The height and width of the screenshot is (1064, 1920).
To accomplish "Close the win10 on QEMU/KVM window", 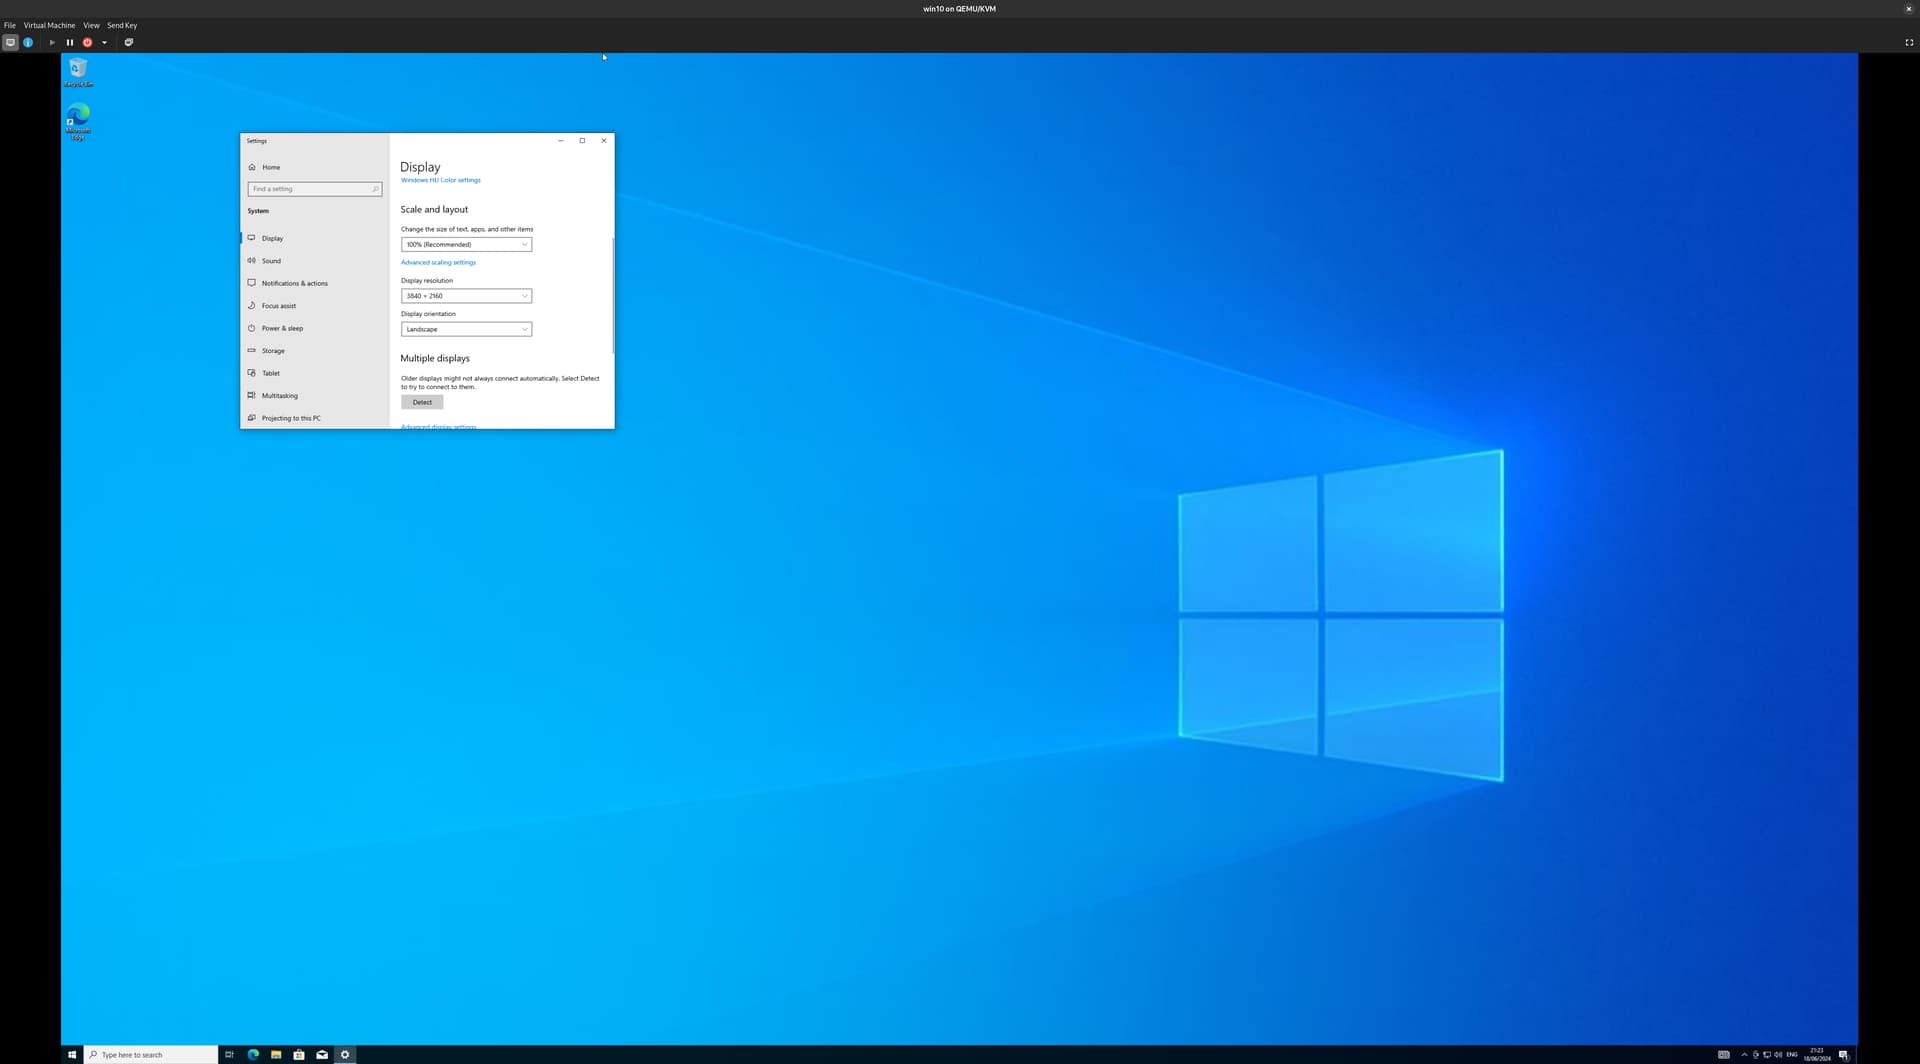I will pos(1908,8).
